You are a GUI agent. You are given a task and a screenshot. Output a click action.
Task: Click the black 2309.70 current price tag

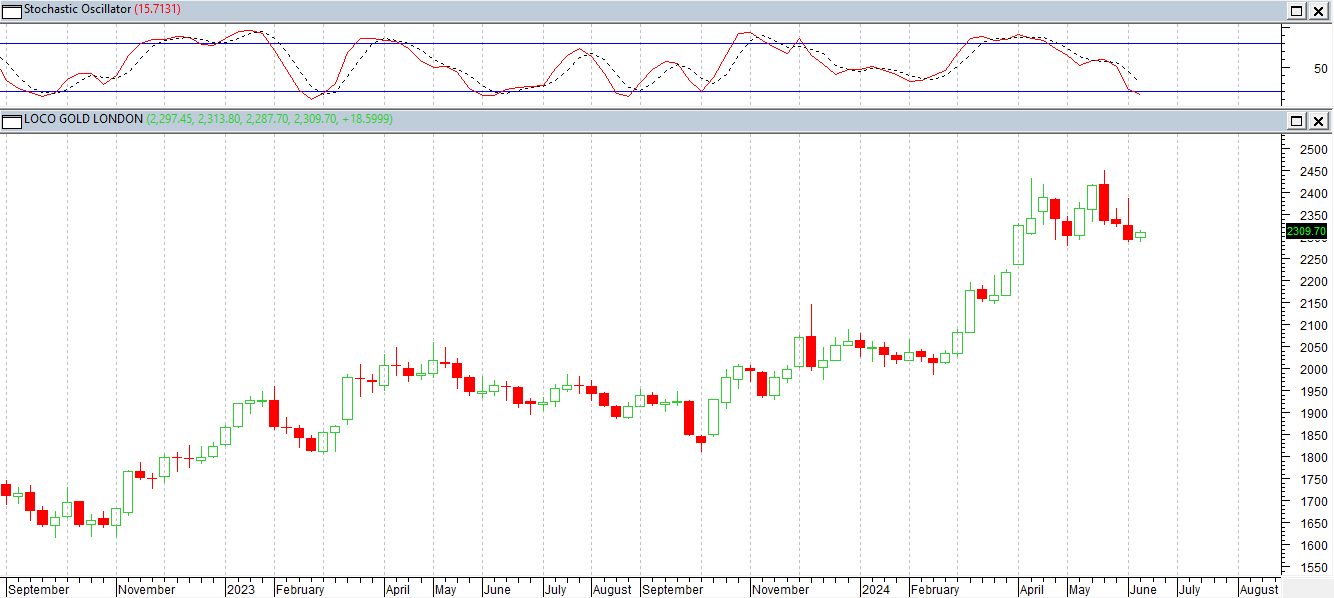[x=1306, y=231]
